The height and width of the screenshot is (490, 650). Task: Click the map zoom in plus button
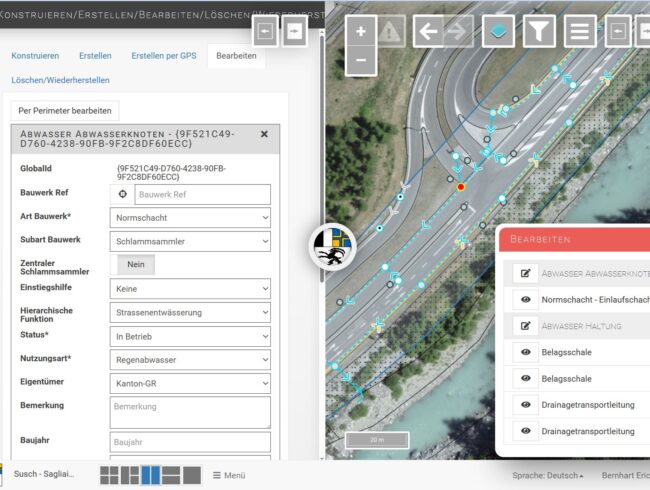click(x=361, y=31)
